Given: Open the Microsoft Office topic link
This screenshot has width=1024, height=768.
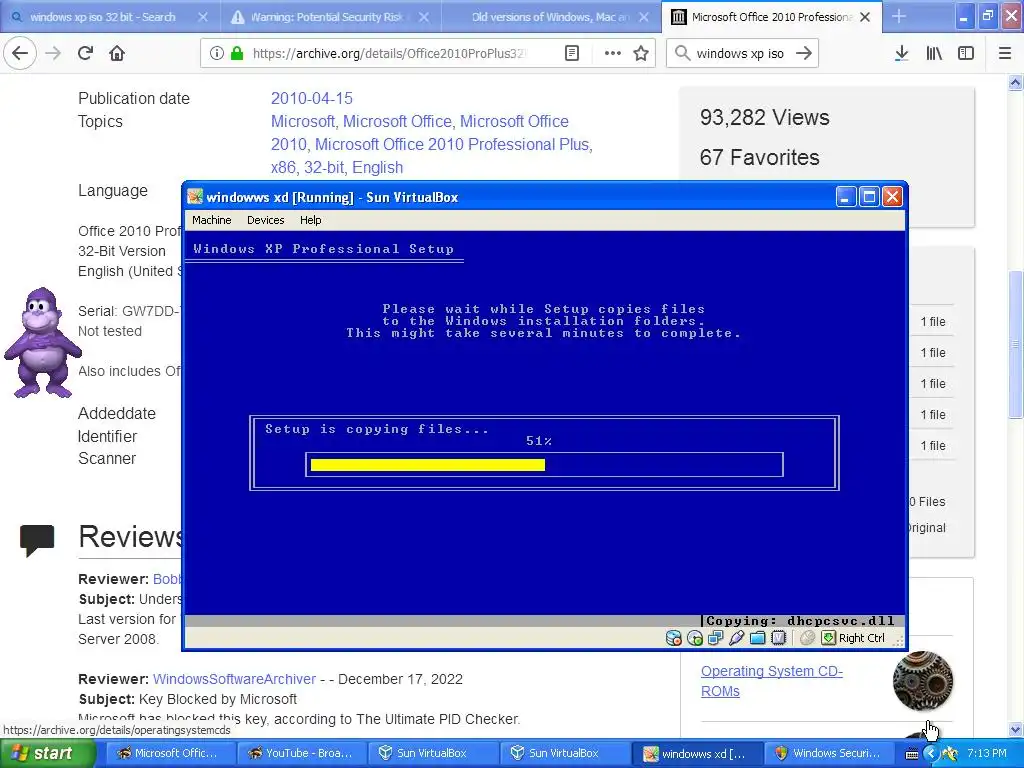Looking at the screenshot, I should [x=397, y=121].
